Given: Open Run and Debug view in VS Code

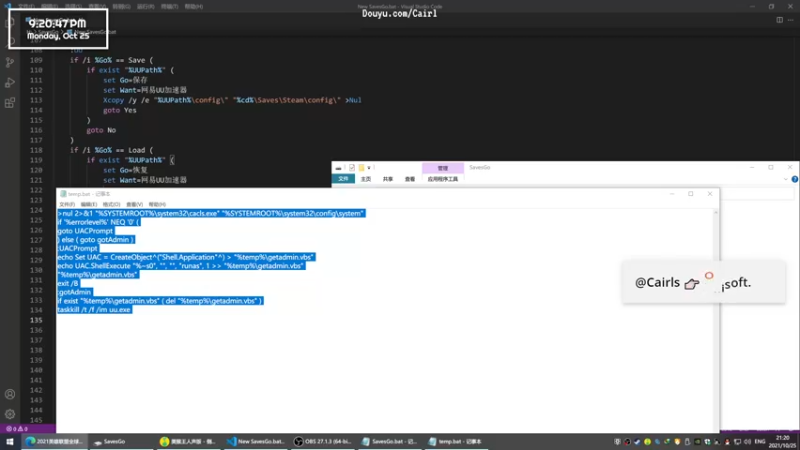Looking at the screenshot, I should [10, 83].
